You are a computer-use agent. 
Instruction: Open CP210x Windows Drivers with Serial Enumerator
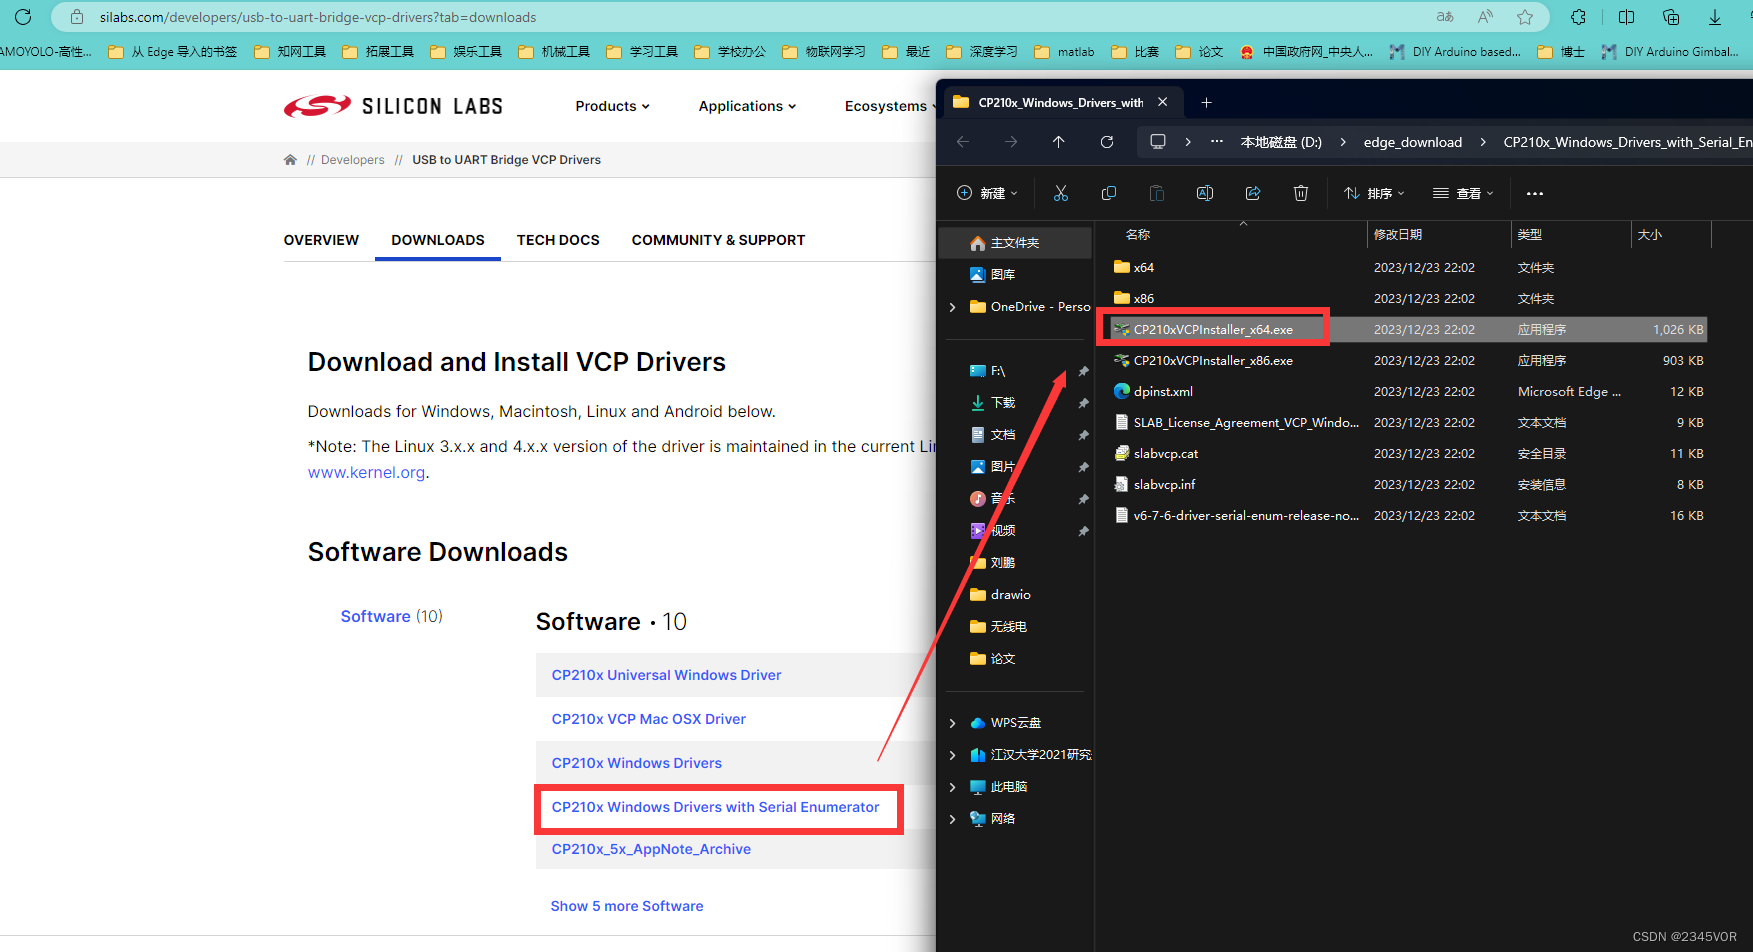click(x=715, y=807)
